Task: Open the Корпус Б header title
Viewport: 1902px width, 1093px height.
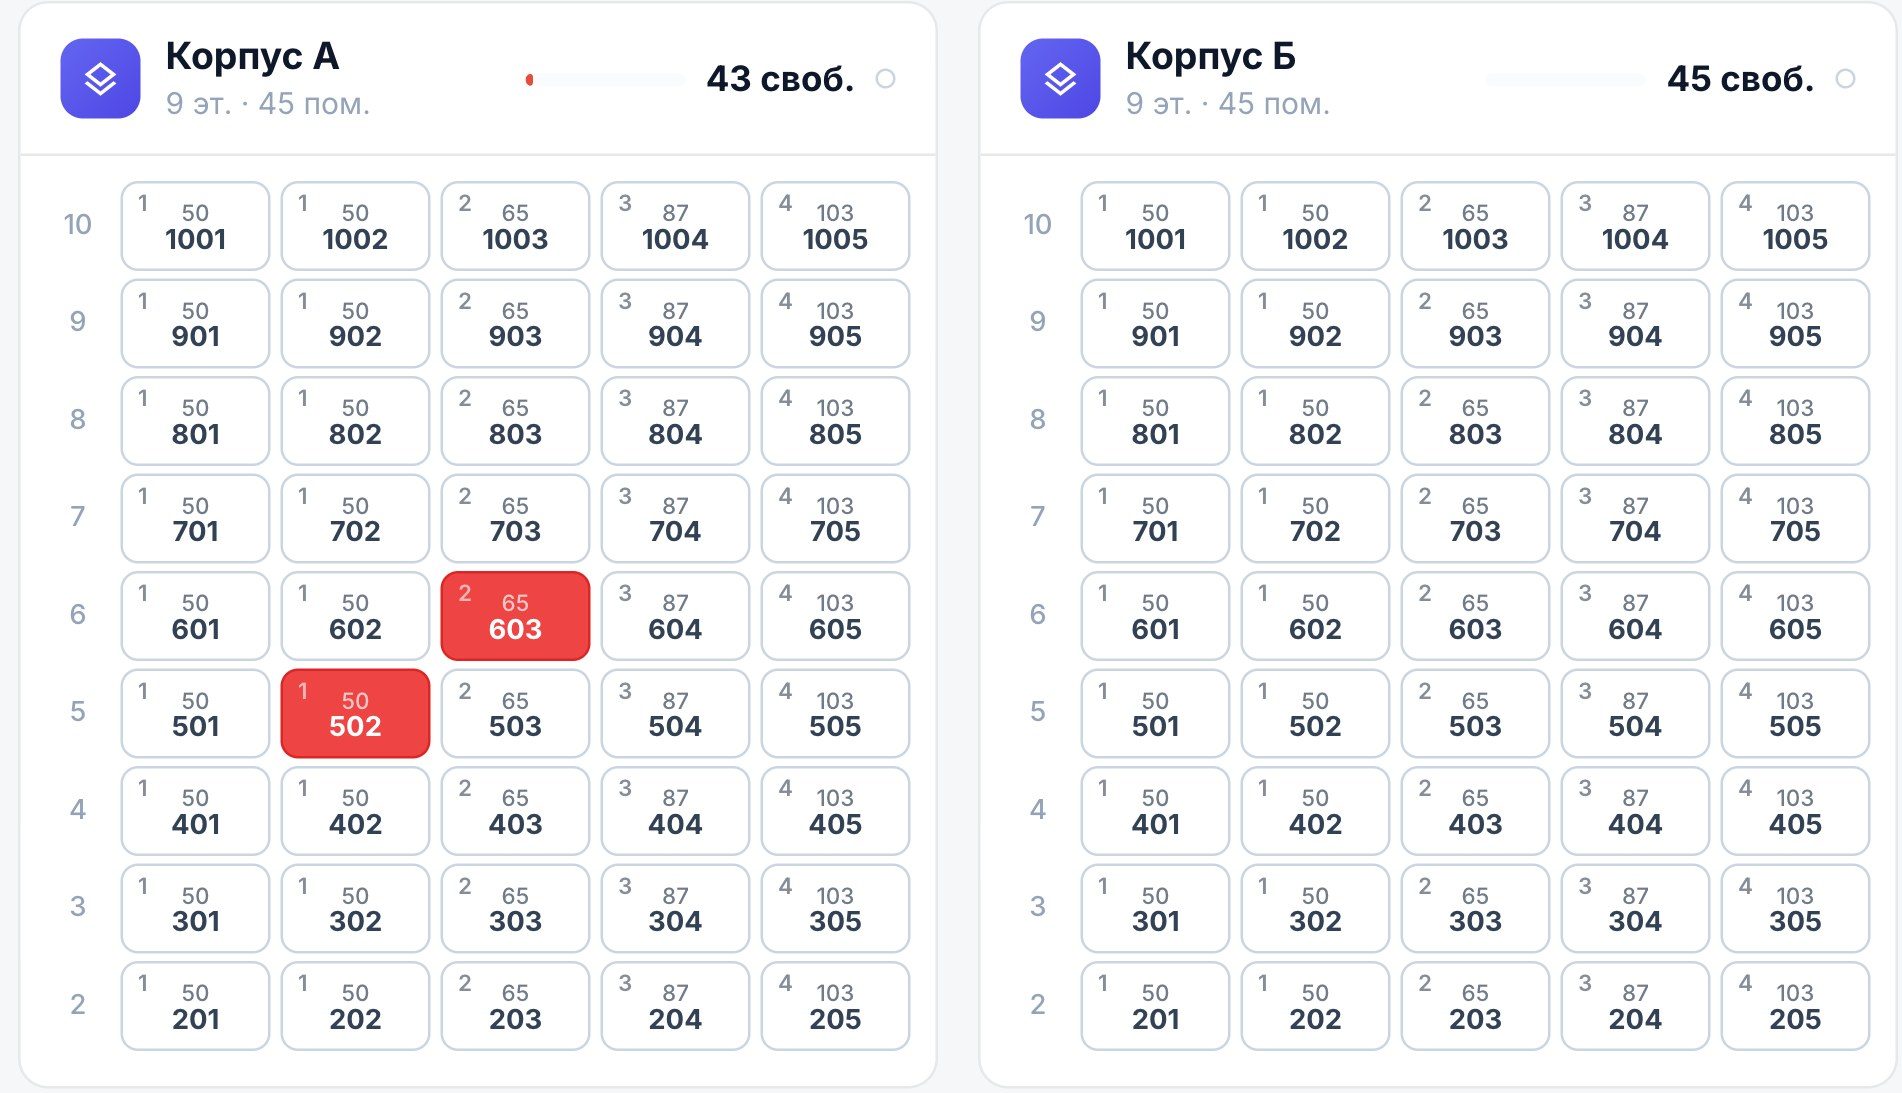Action: click(1210, 56)
